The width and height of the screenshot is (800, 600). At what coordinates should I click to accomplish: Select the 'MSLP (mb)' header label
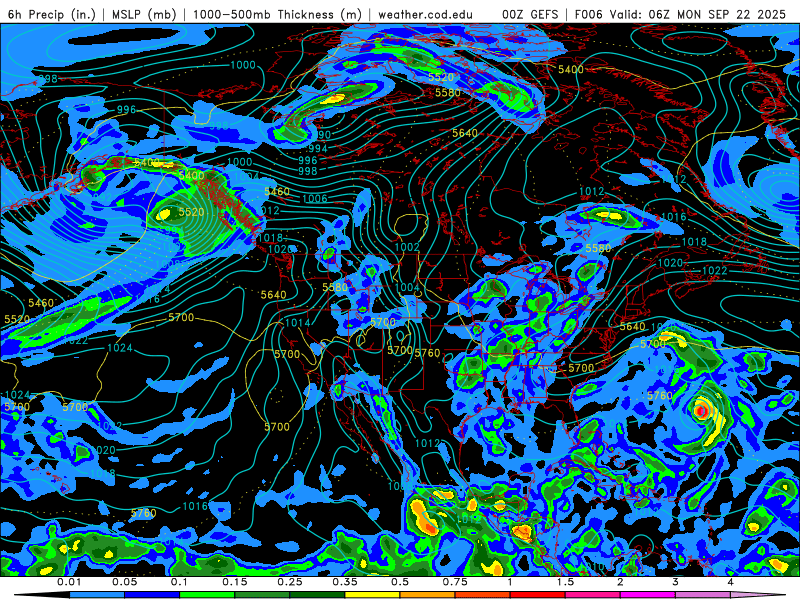(144, 14)
